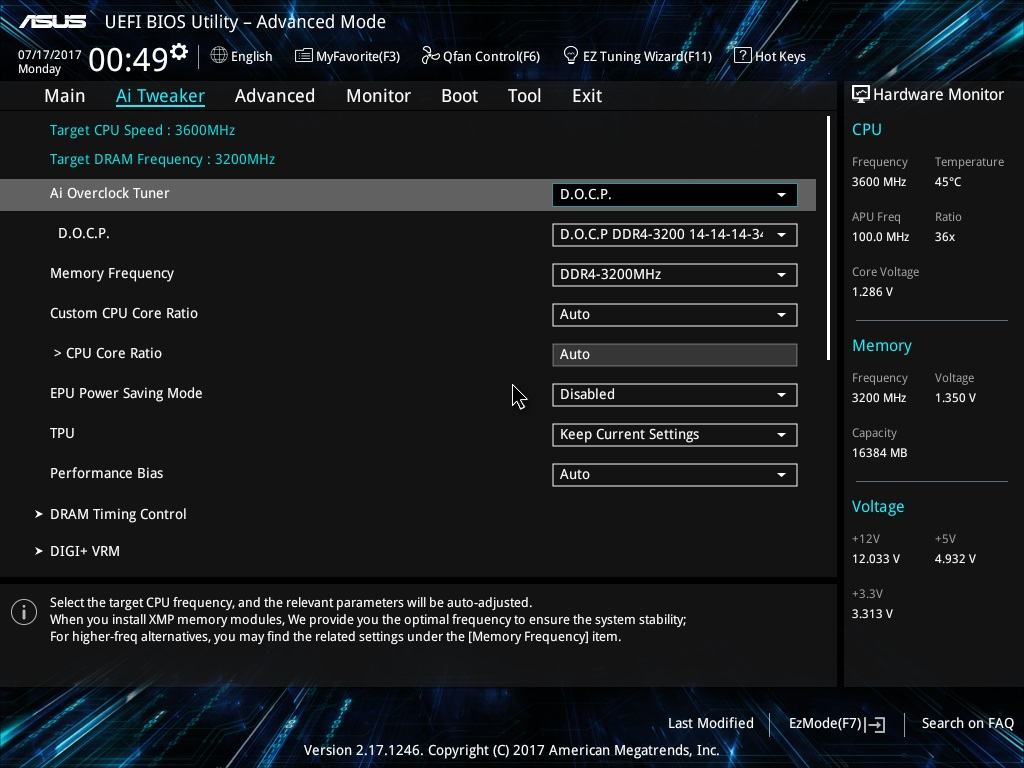Screen dimensions: 1024x768
Task: Click the Ai Overclock Tuner label
Action: (x=110, y=193)
